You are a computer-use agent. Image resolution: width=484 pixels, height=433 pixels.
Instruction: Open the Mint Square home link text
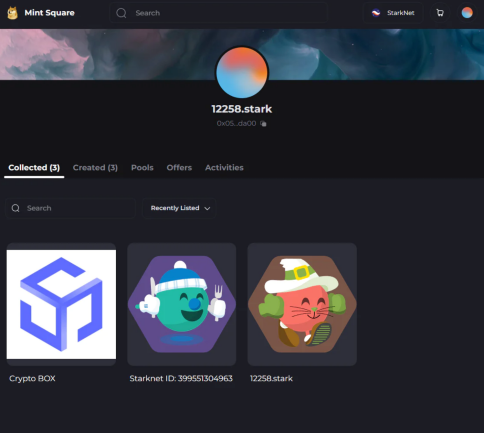tap(49, 13)
